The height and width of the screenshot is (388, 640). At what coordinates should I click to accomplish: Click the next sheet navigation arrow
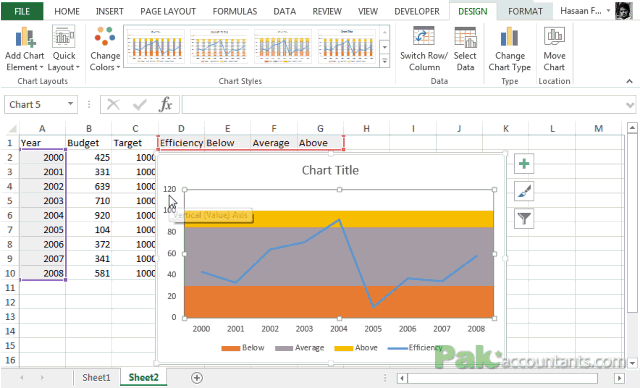tap(42, 378)
